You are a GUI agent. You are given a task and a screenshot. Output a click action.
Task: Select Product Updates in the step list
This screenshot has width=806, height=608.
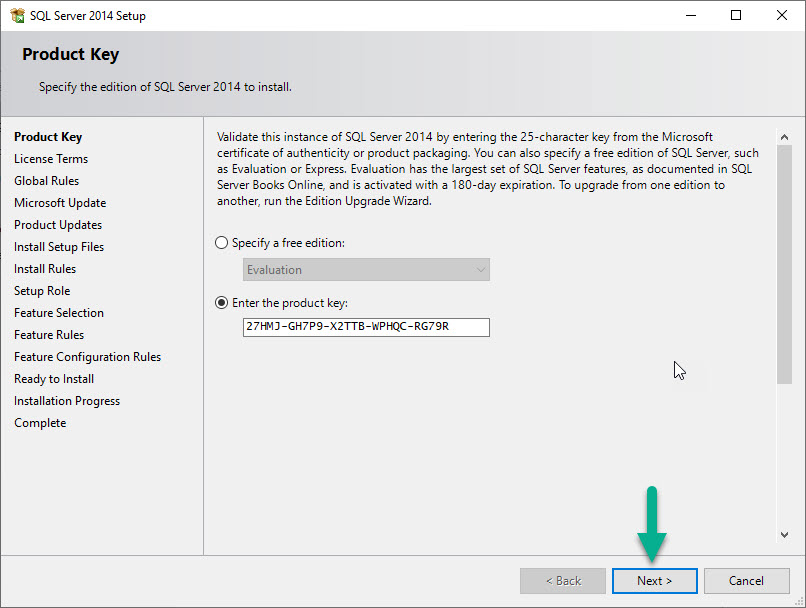[x=58, y=225]
